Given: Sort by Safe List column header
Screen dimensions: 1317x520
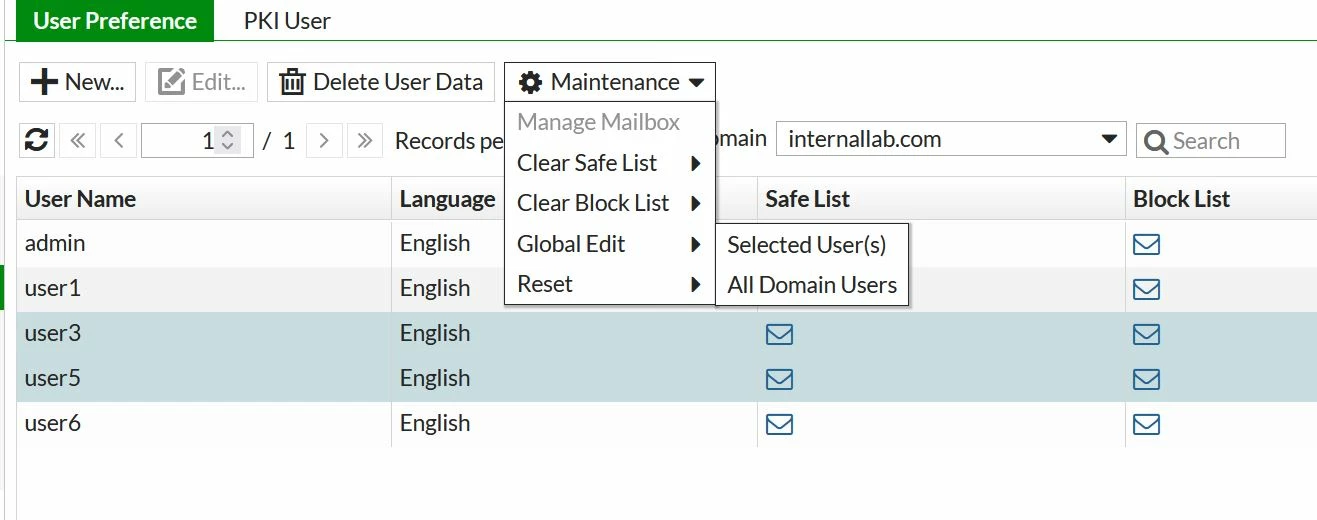Looking at the screenshot, I should [941, 199].
